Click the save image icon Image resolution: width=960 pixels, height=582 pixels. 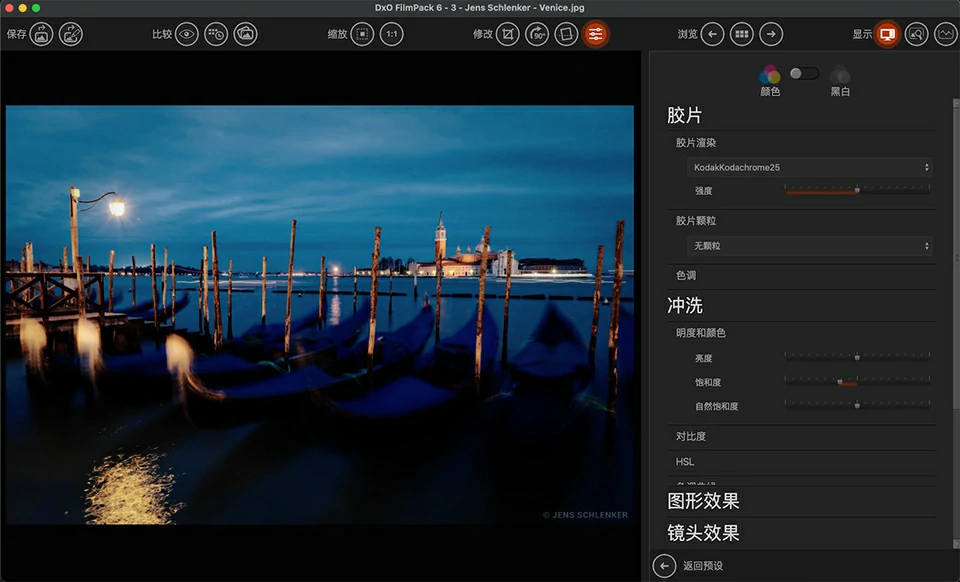click(x=42, y=34)
